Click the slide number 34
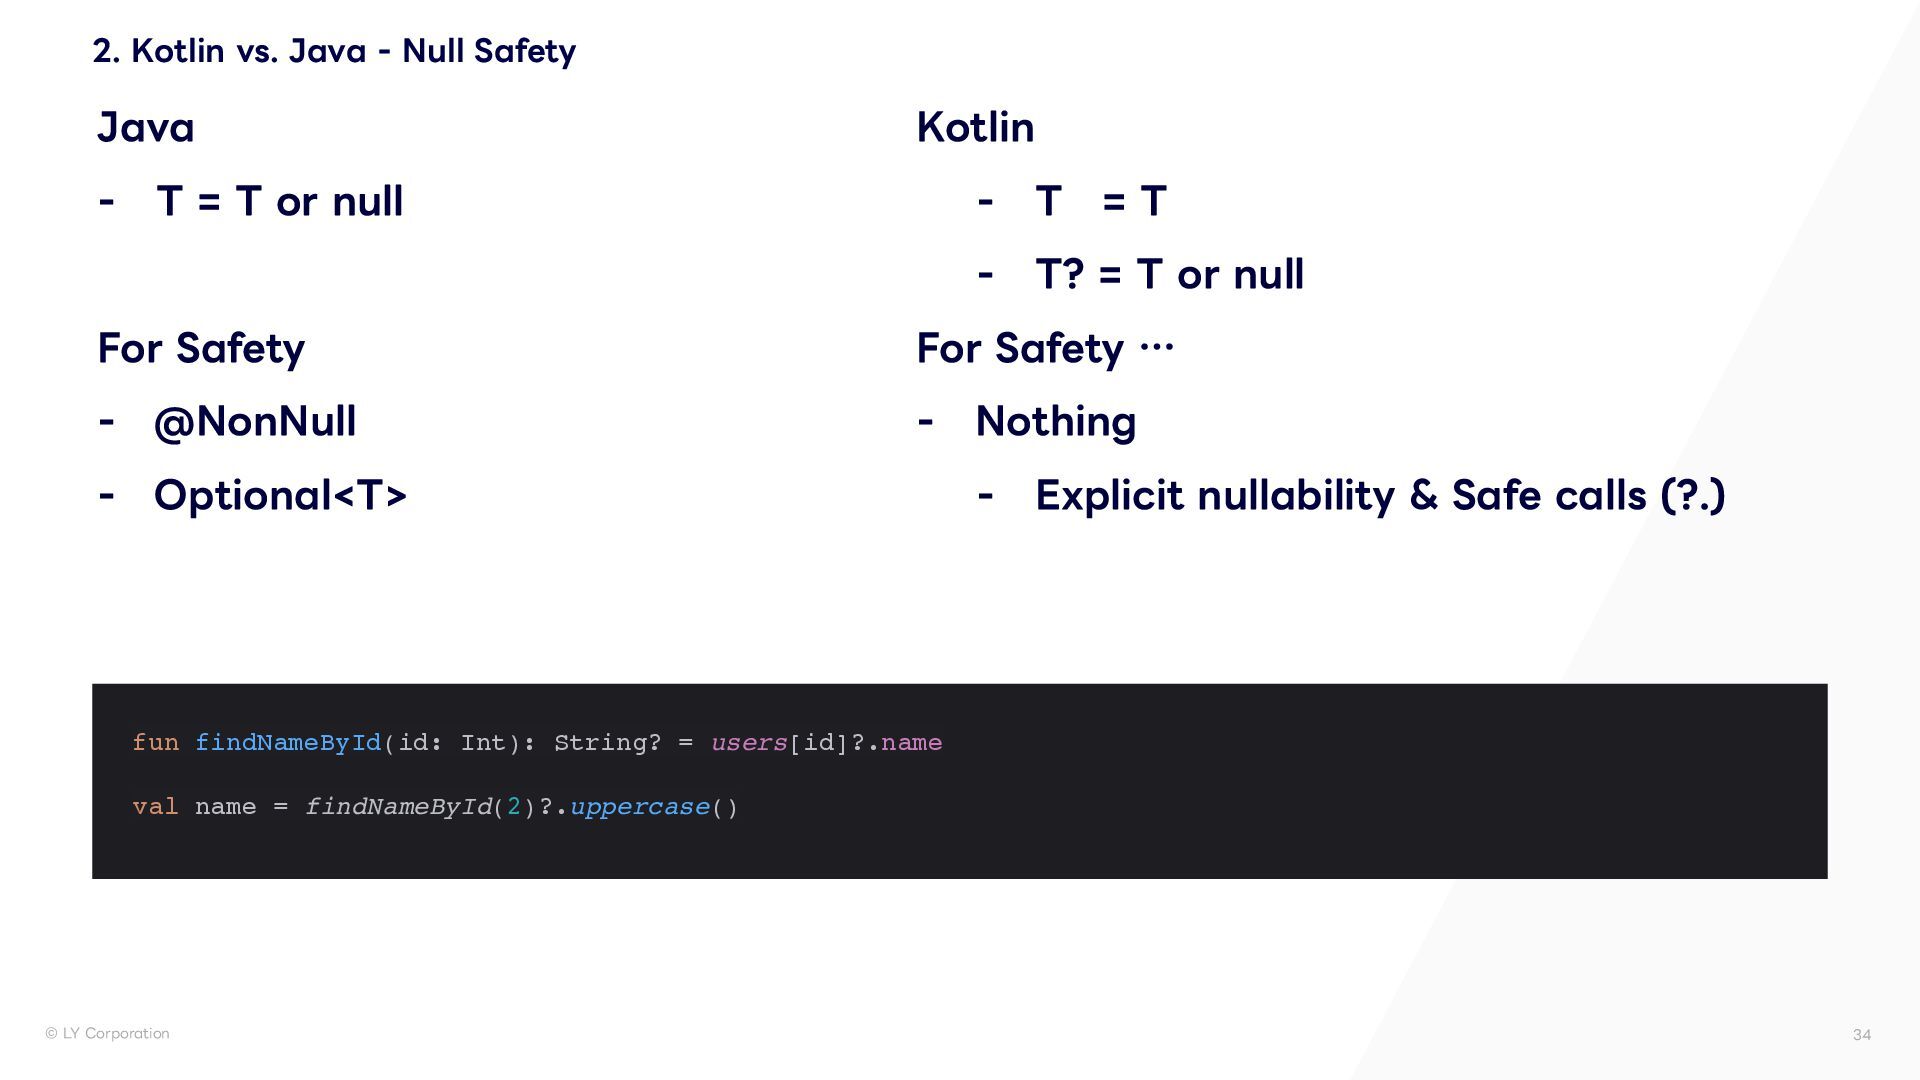Image resolution: width=1920 pixels, height=1080 pixels. [x=1861, y=1035]
